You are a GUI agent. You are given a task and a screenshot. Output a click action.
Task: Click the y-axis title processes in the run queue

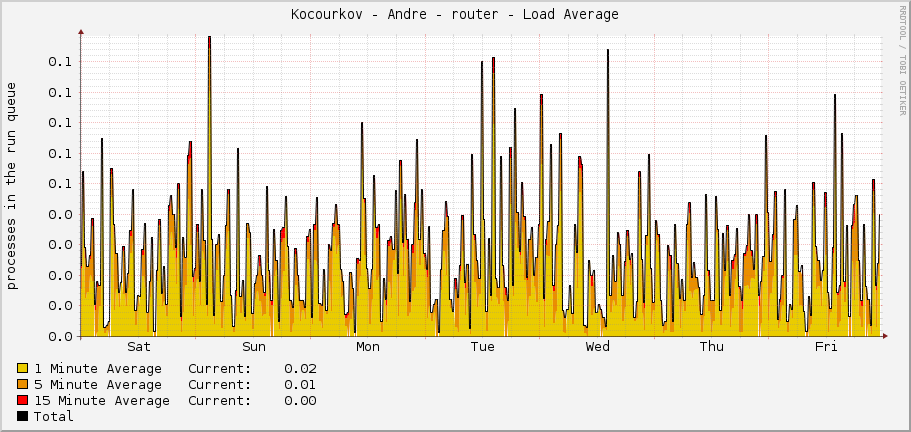[x=12, y=186]
